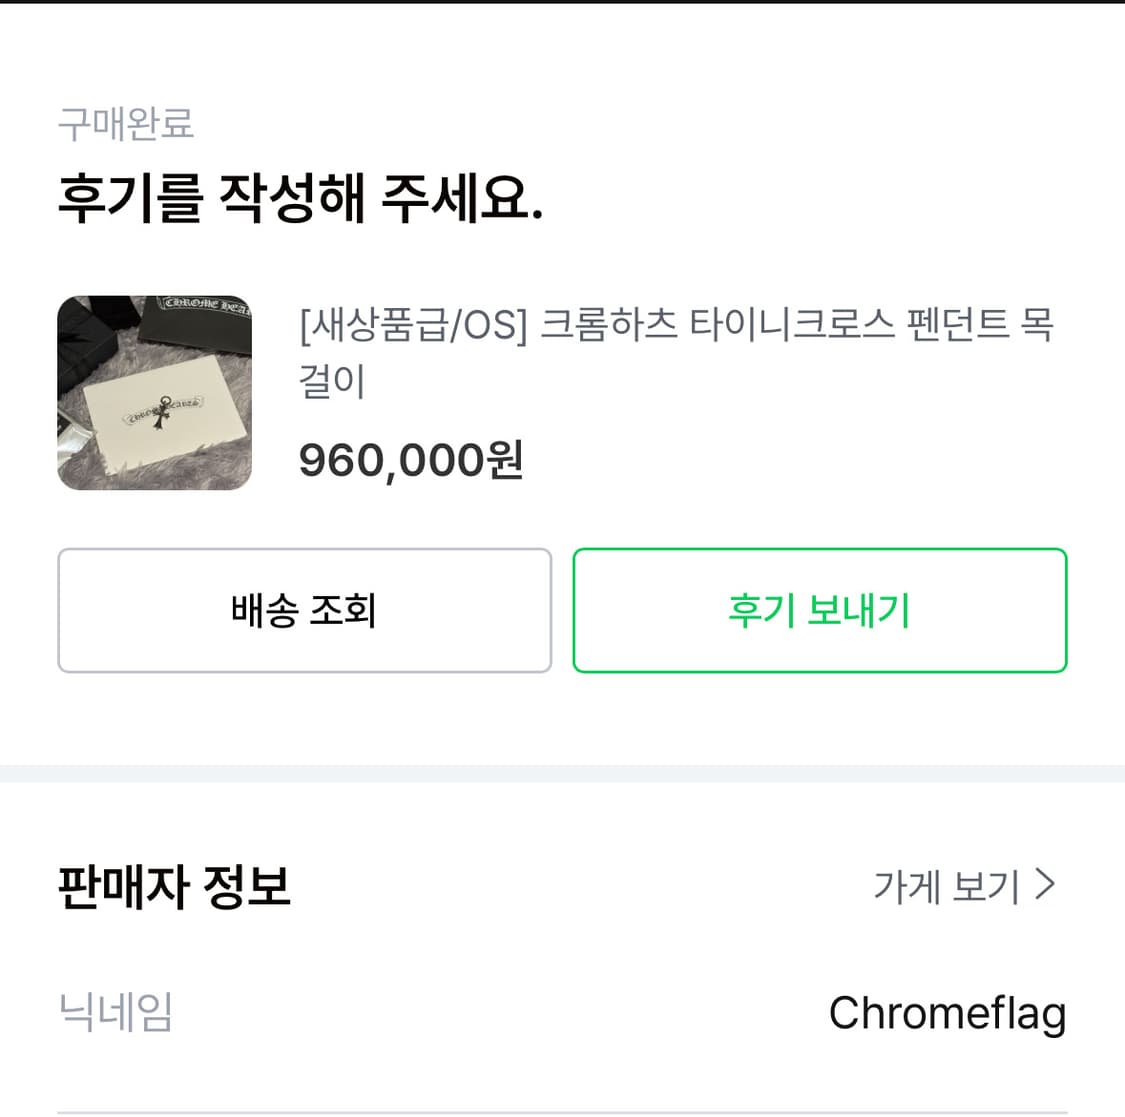
Task: Click the 구매완료 status label
Action: pos(124,123)
